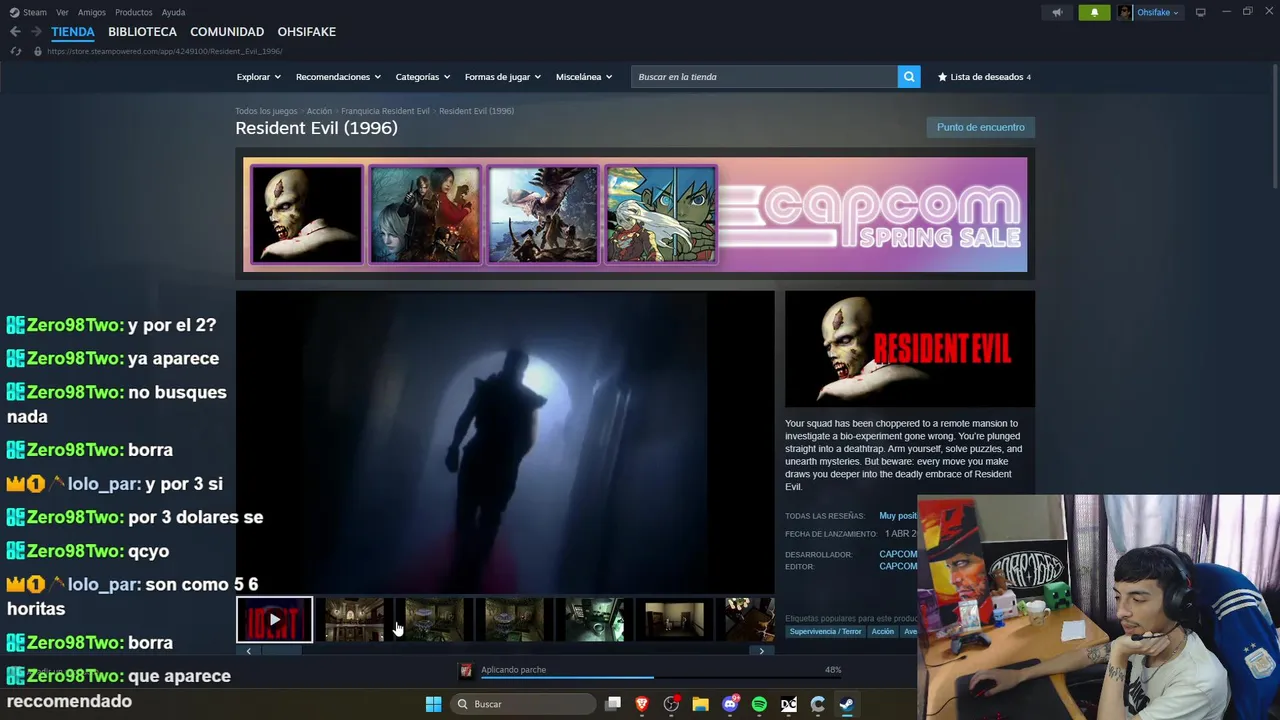
Task: Follow the Acción breadcrumb
Action: [319, 111]
